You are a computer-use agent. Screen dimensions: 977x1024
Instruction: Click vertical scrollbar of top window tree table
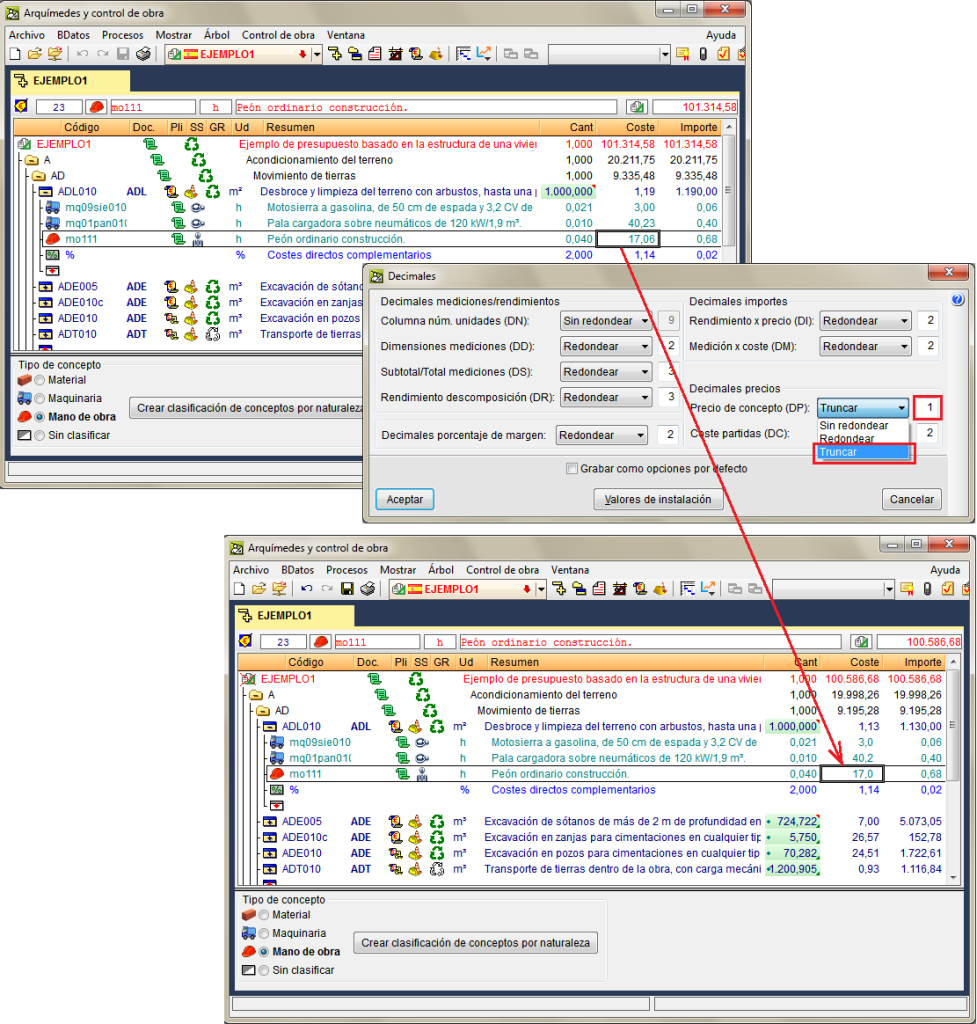tap(729, 189)
